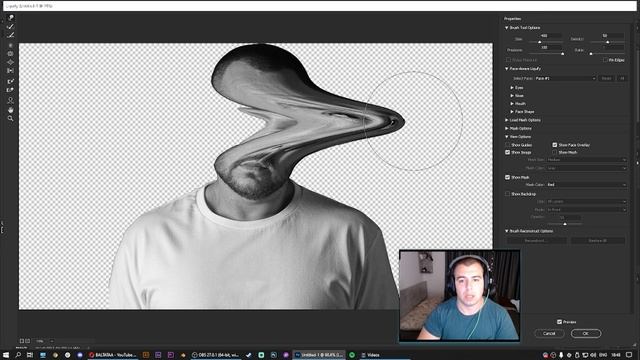Select the Hand tool

point(11,110)
